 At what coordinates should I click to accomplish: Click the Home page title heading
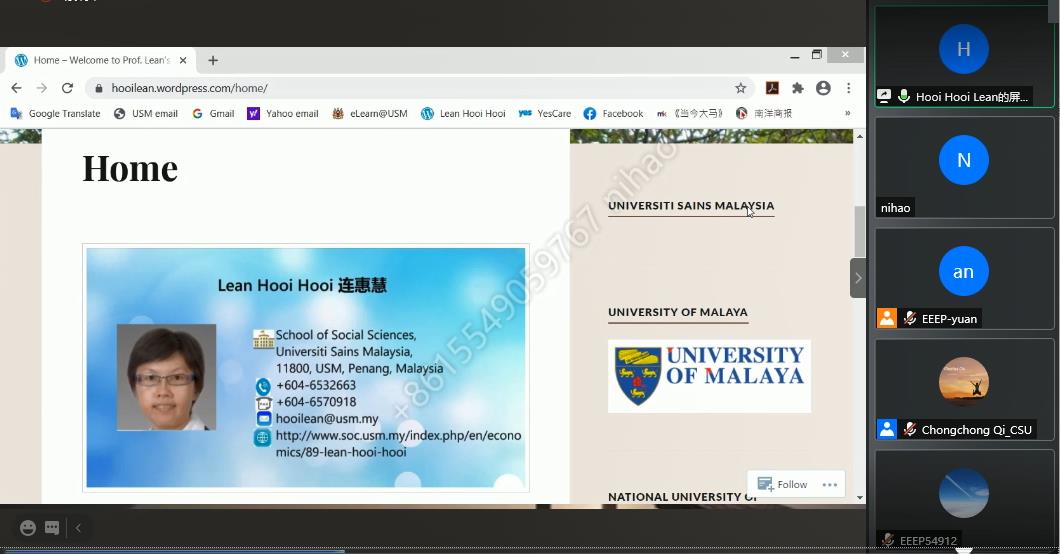(x=130, y=168)
